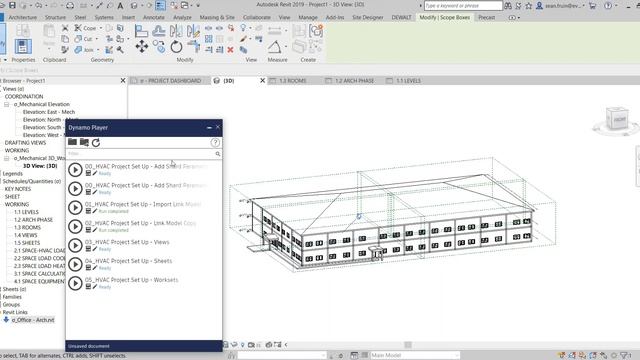
Task: Run the 01_HVAC Import Link Model script
Action: 75,207
